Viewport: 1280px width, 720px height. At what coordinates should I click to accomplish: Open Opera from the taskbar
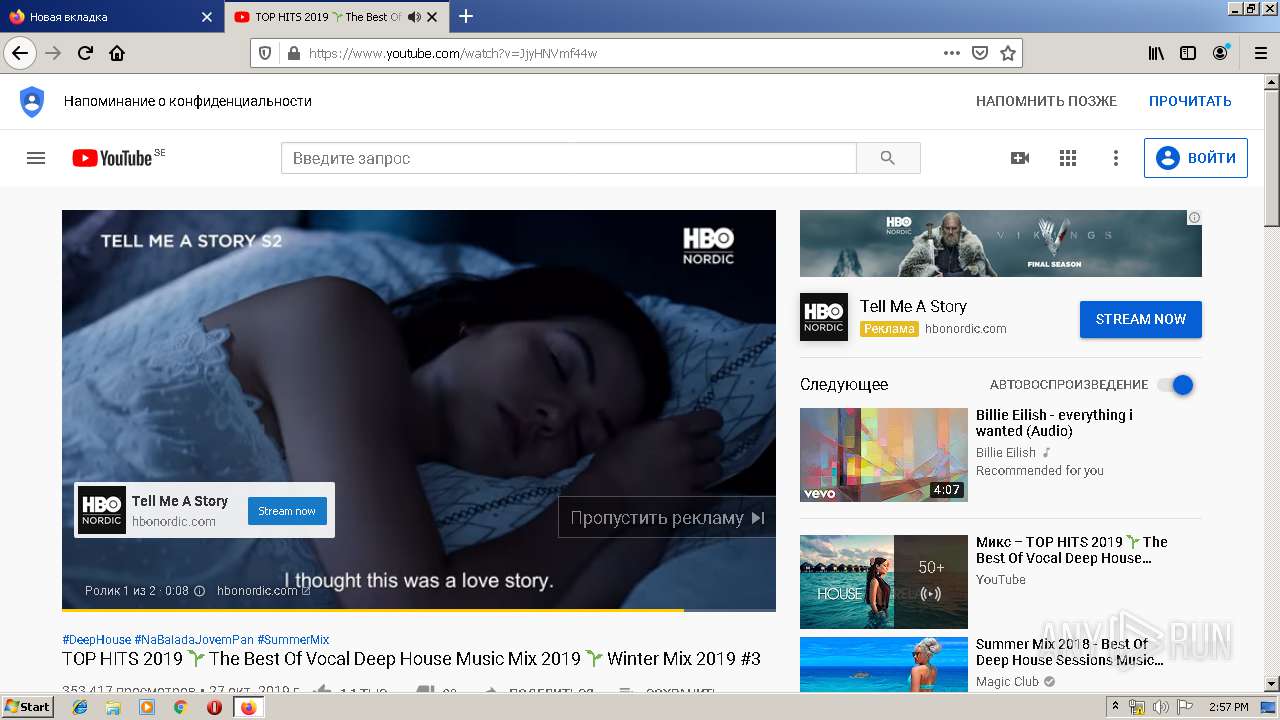click(x=214, y=707)
